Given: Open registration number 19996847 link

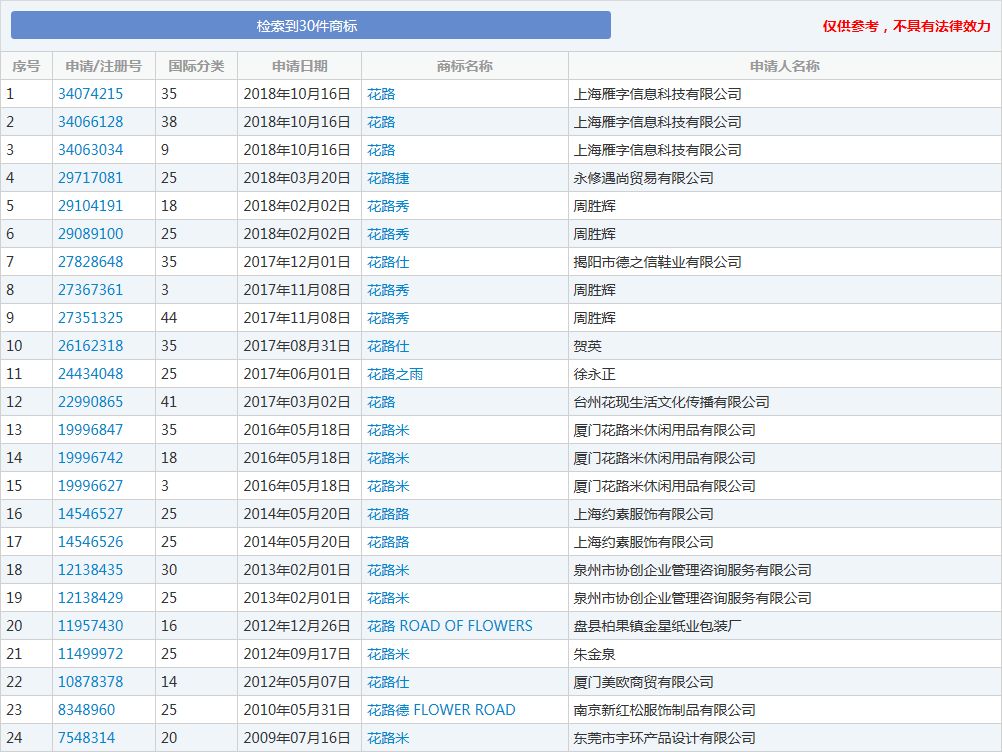Looking at the screenshot, I should point(90,430).
